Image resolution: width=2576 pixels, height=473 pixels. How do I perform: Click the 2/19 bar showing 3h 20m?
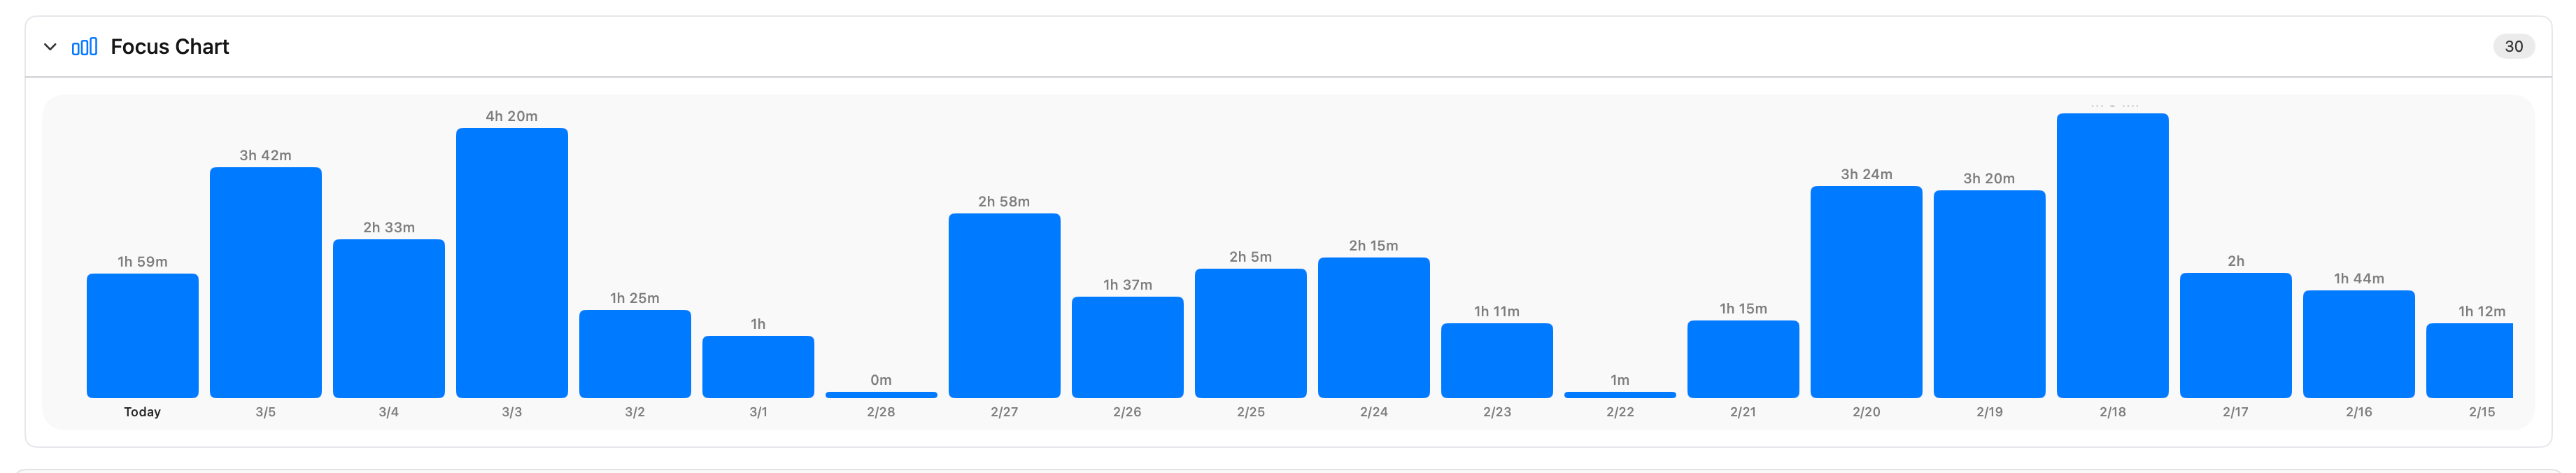(1989, 294)
